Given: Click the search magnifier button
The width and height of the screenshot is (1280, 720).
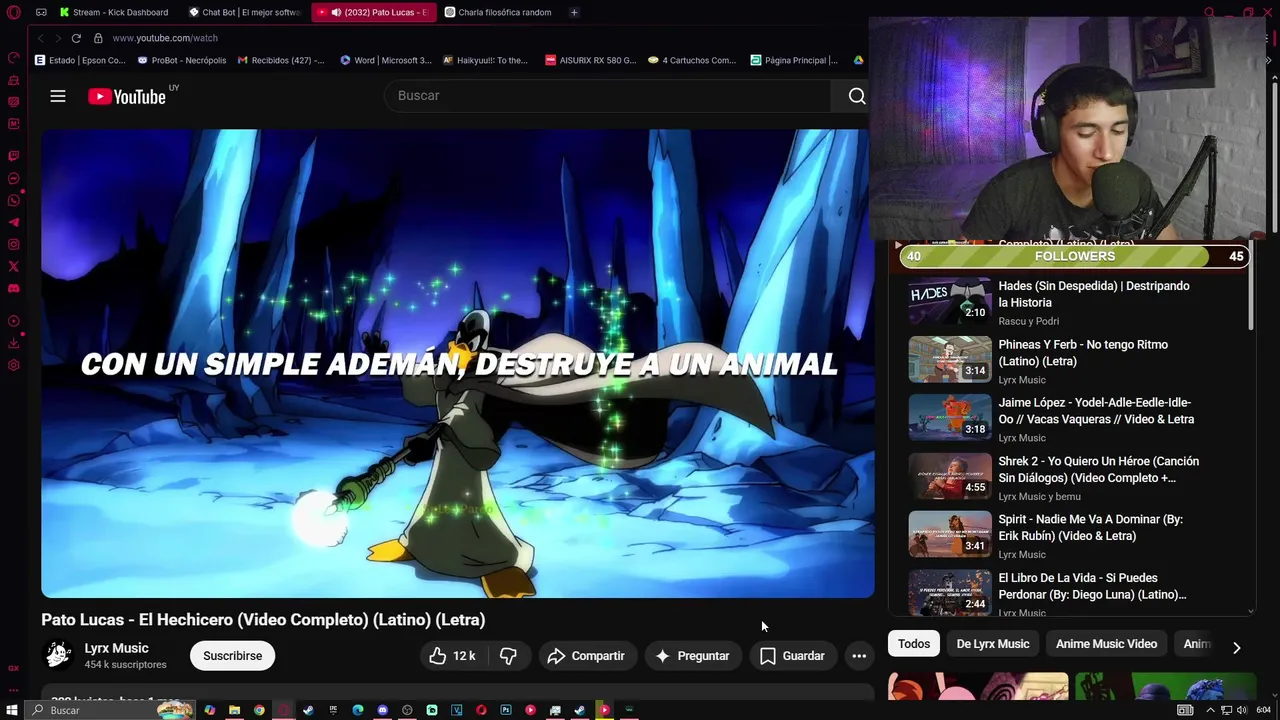Looking at the screenshot, I should 857,96.
